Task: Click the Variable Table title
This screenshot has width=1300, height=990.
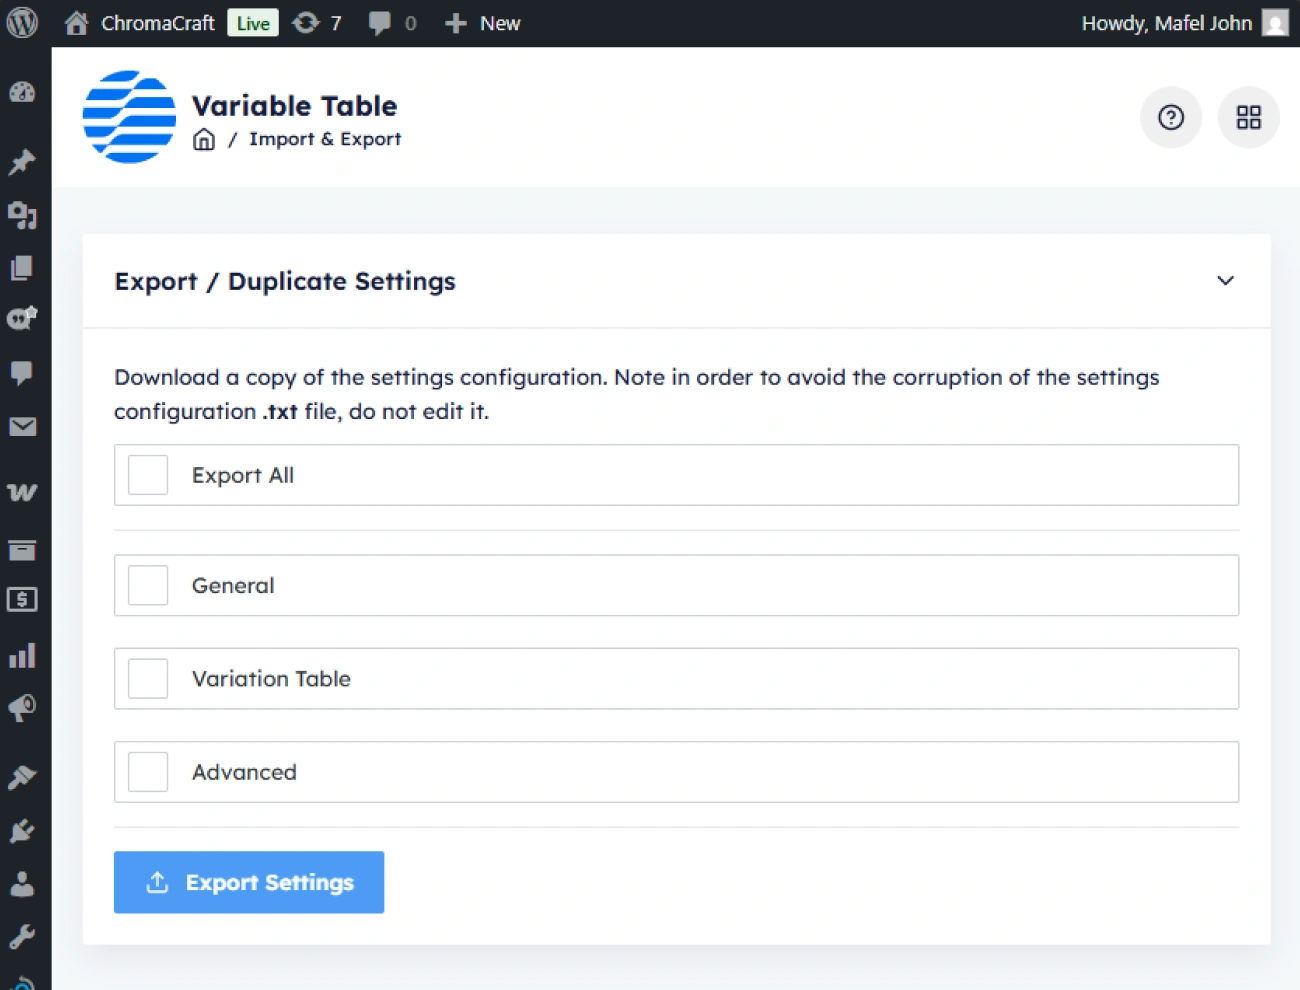Action: tap(294, 106)
